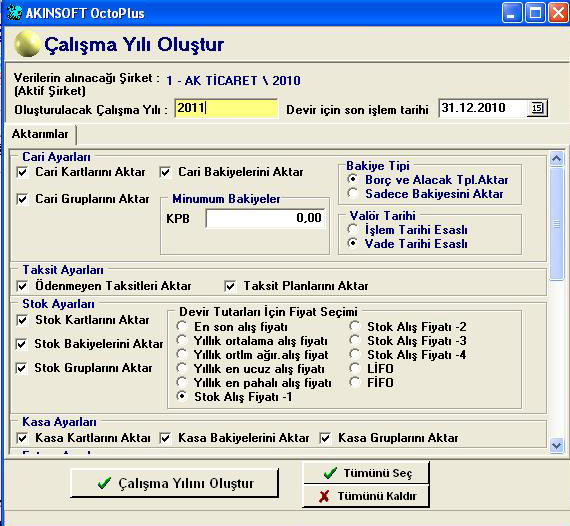The width and height of the screenshot is (570, 526).
Task: Click the AKINSOFT OctoPlus title bar icon
Action: 14,13
